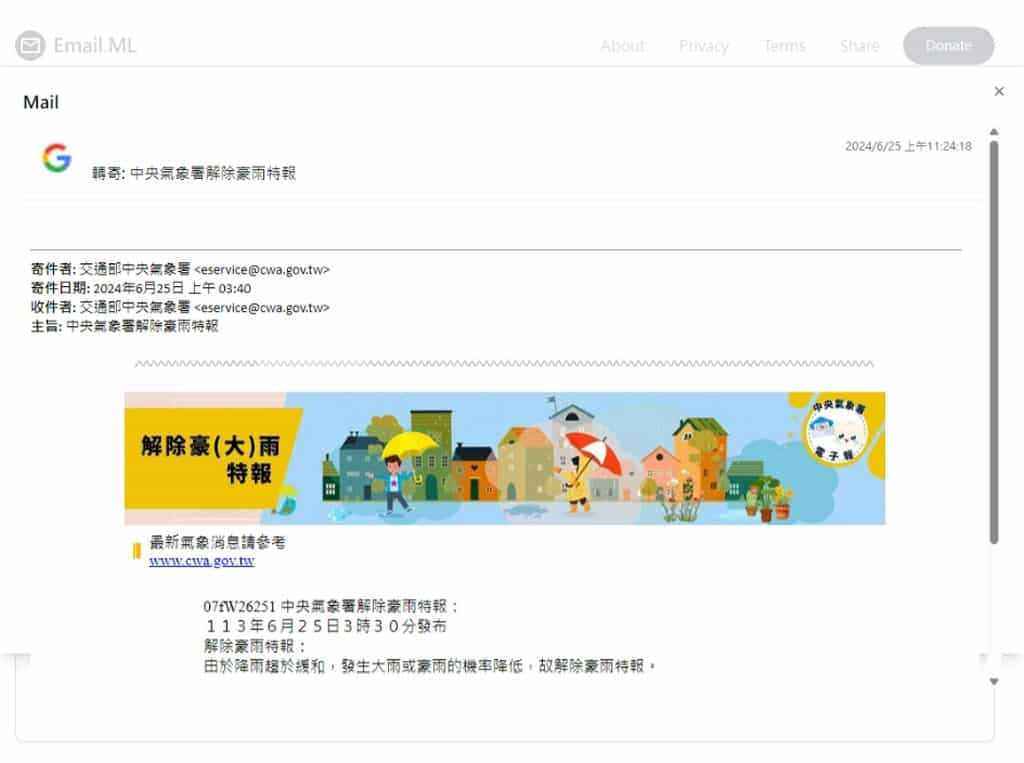Open the About page

tap(622, 46)
